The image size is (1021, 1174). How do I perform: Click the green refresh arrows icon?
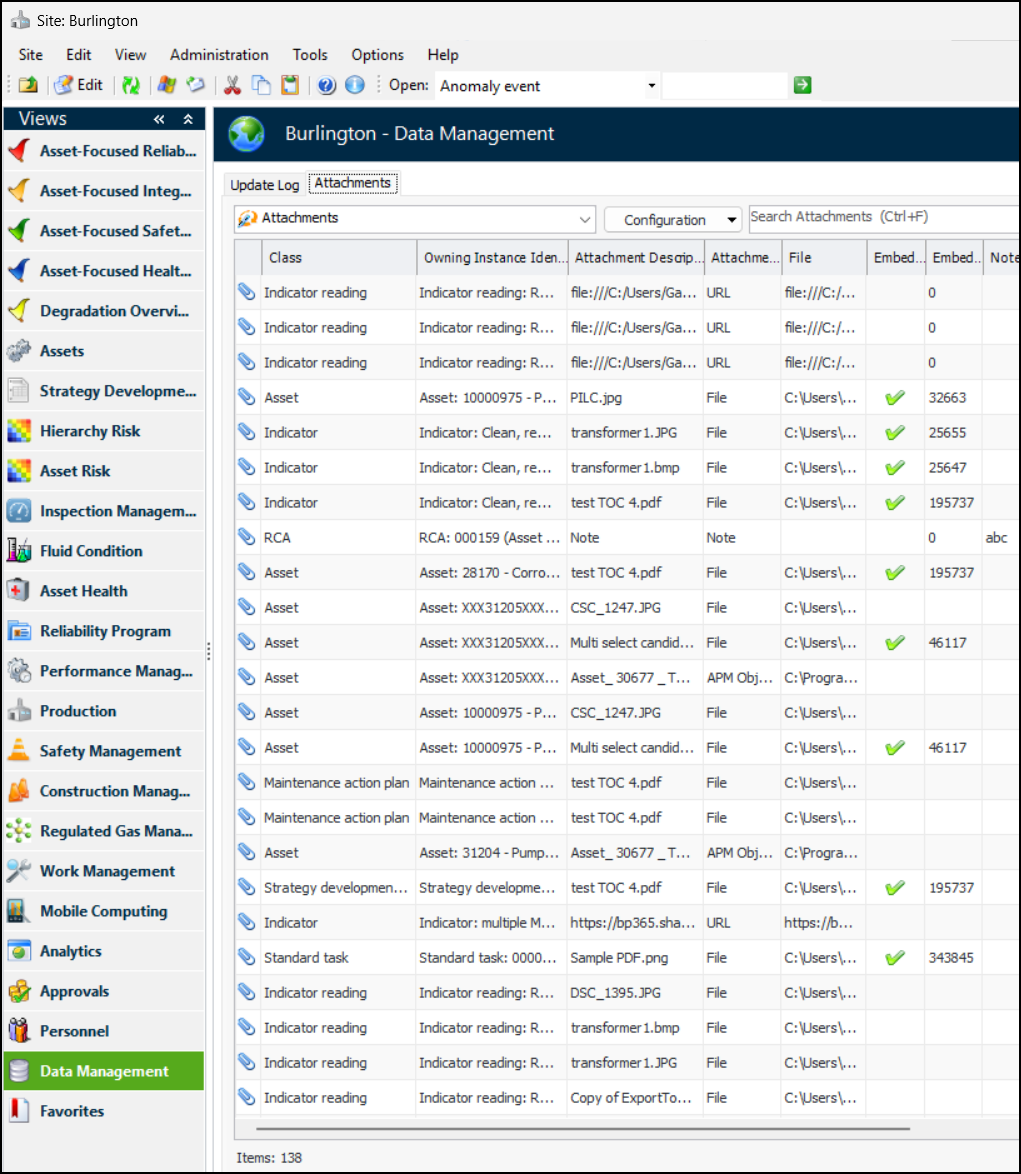tap(131, 85)
